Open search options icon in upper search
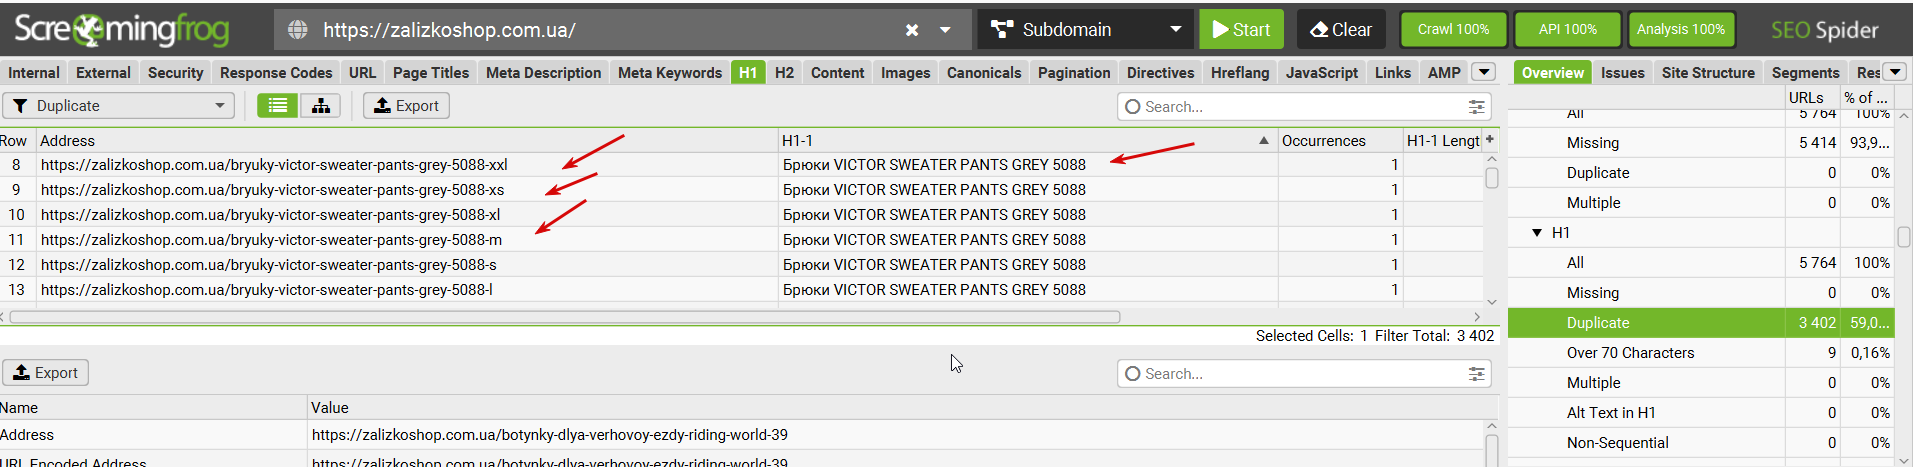Screen dimensions: 1913x467 (x=1476, y=107)
